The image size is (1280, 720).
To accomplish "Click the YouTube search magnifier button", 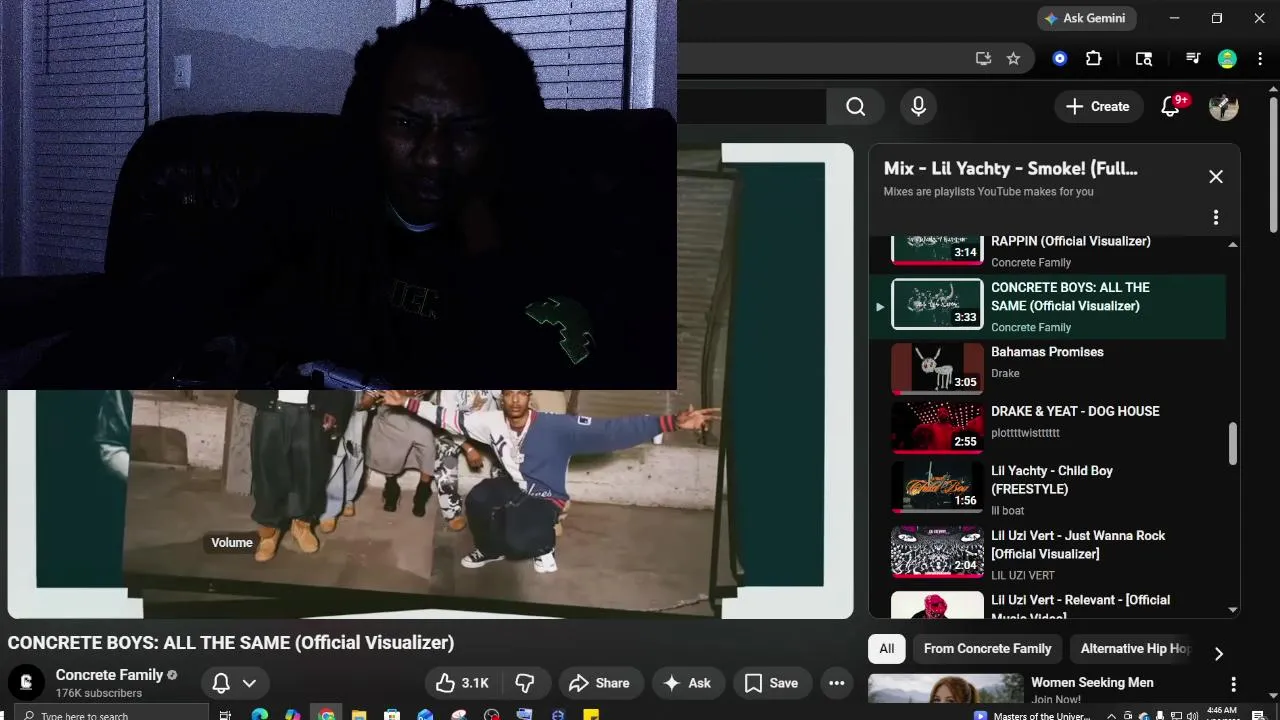I will pyautogui.click(x=855, y=106).
